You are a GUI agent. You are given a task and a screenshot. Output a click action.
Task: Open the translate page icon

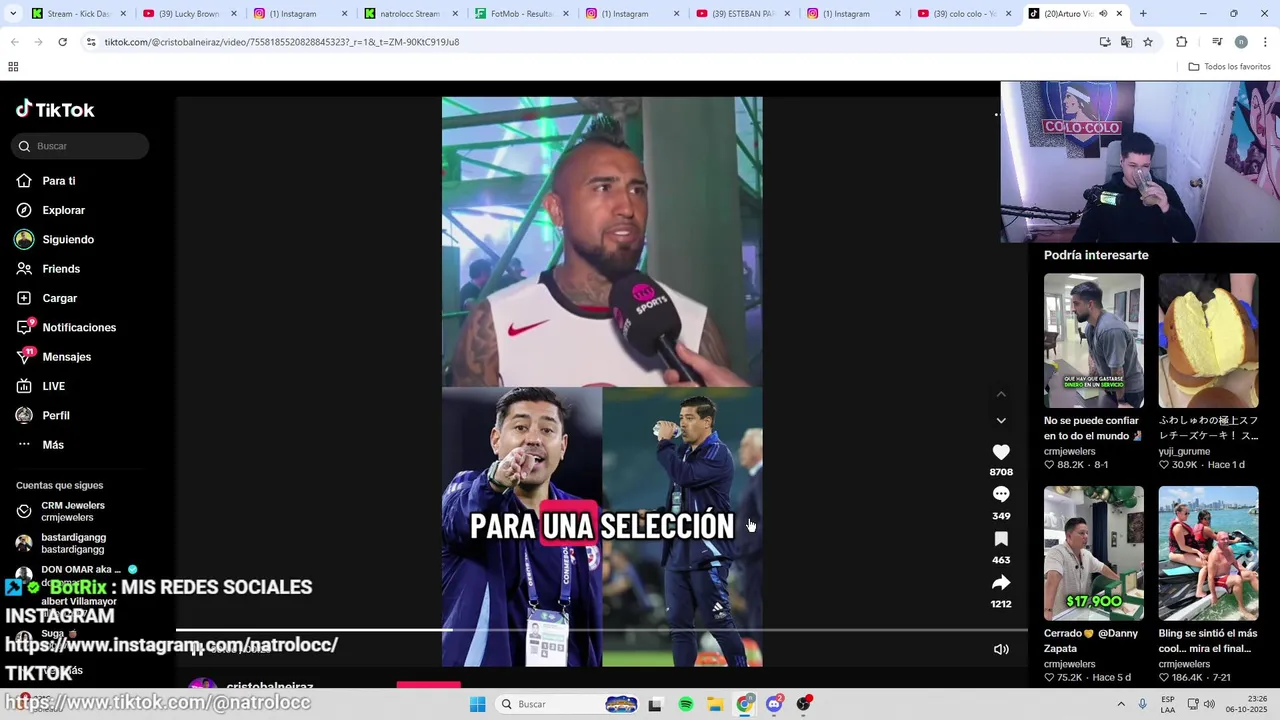pos(1126,42)
